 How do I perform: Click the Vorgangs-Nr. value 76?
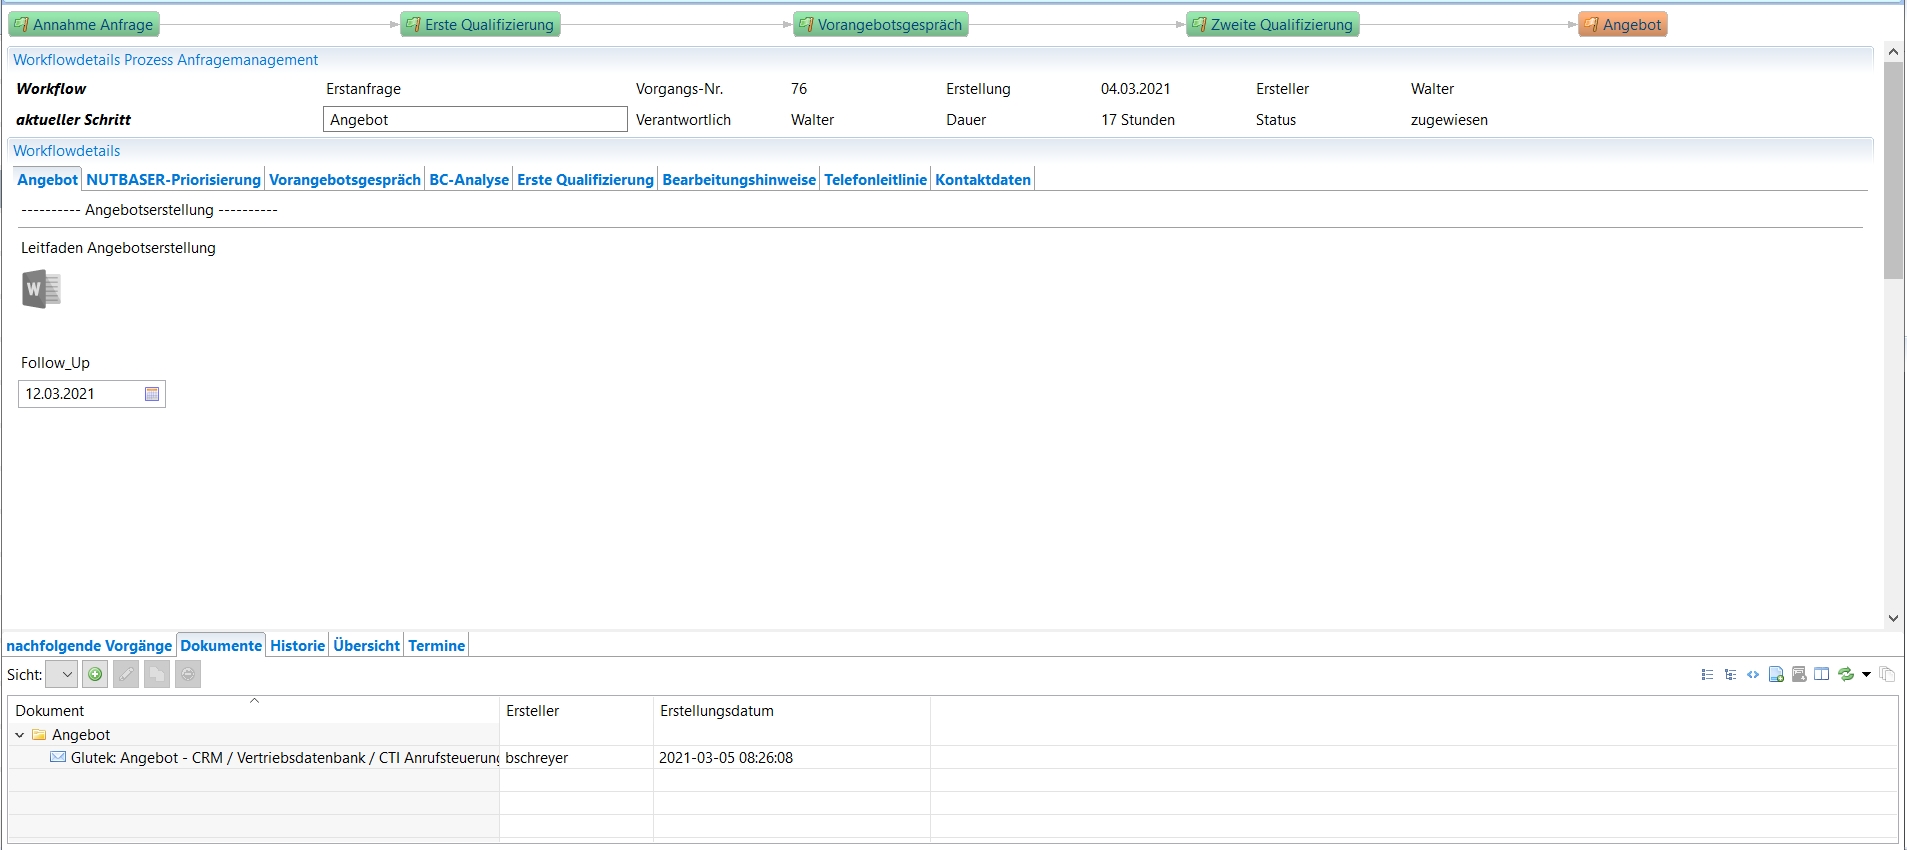pyautogui.click(x=799, y=89)
